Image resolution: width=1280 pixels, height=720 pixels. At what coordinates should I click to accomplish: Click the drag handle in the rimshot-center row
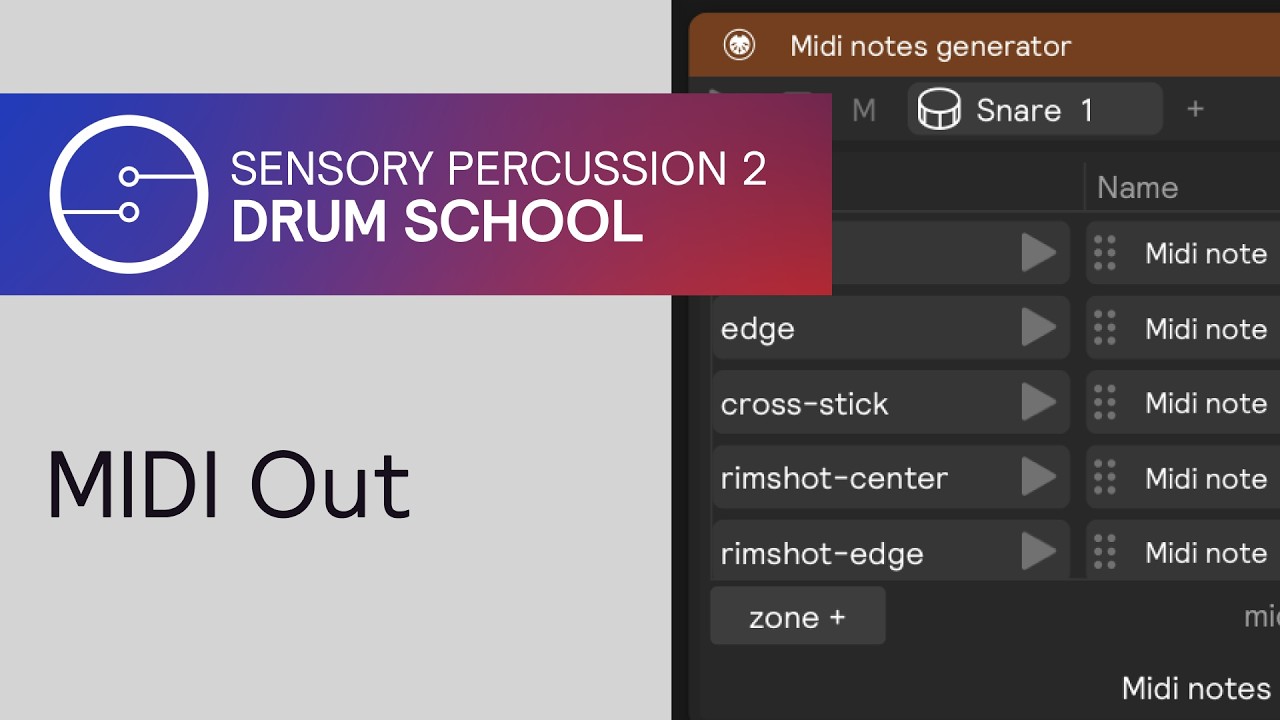pos(1105,478)
